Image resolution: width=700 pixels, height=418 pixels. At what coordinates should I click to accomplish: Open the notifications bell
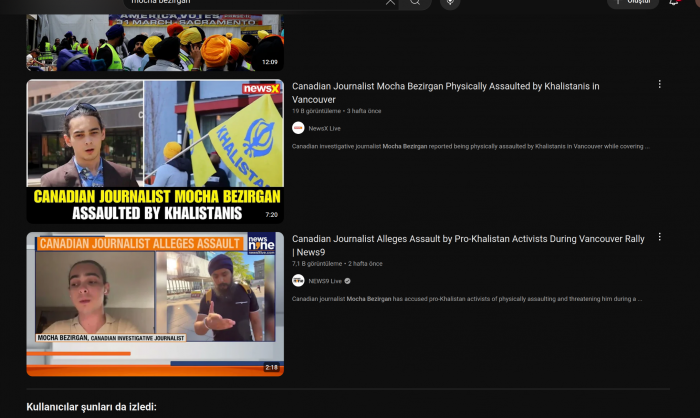(x=674, y=2)
